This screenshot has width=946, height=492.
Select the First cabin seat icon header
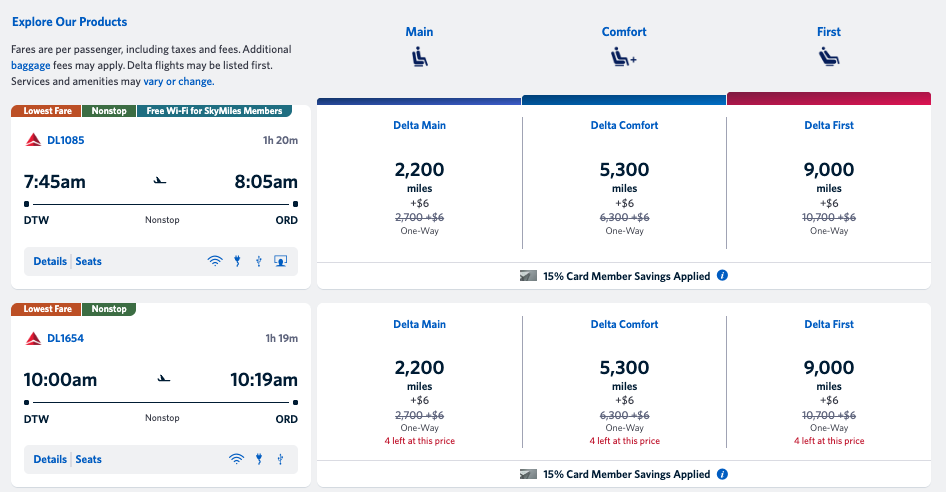click(829, 57)
